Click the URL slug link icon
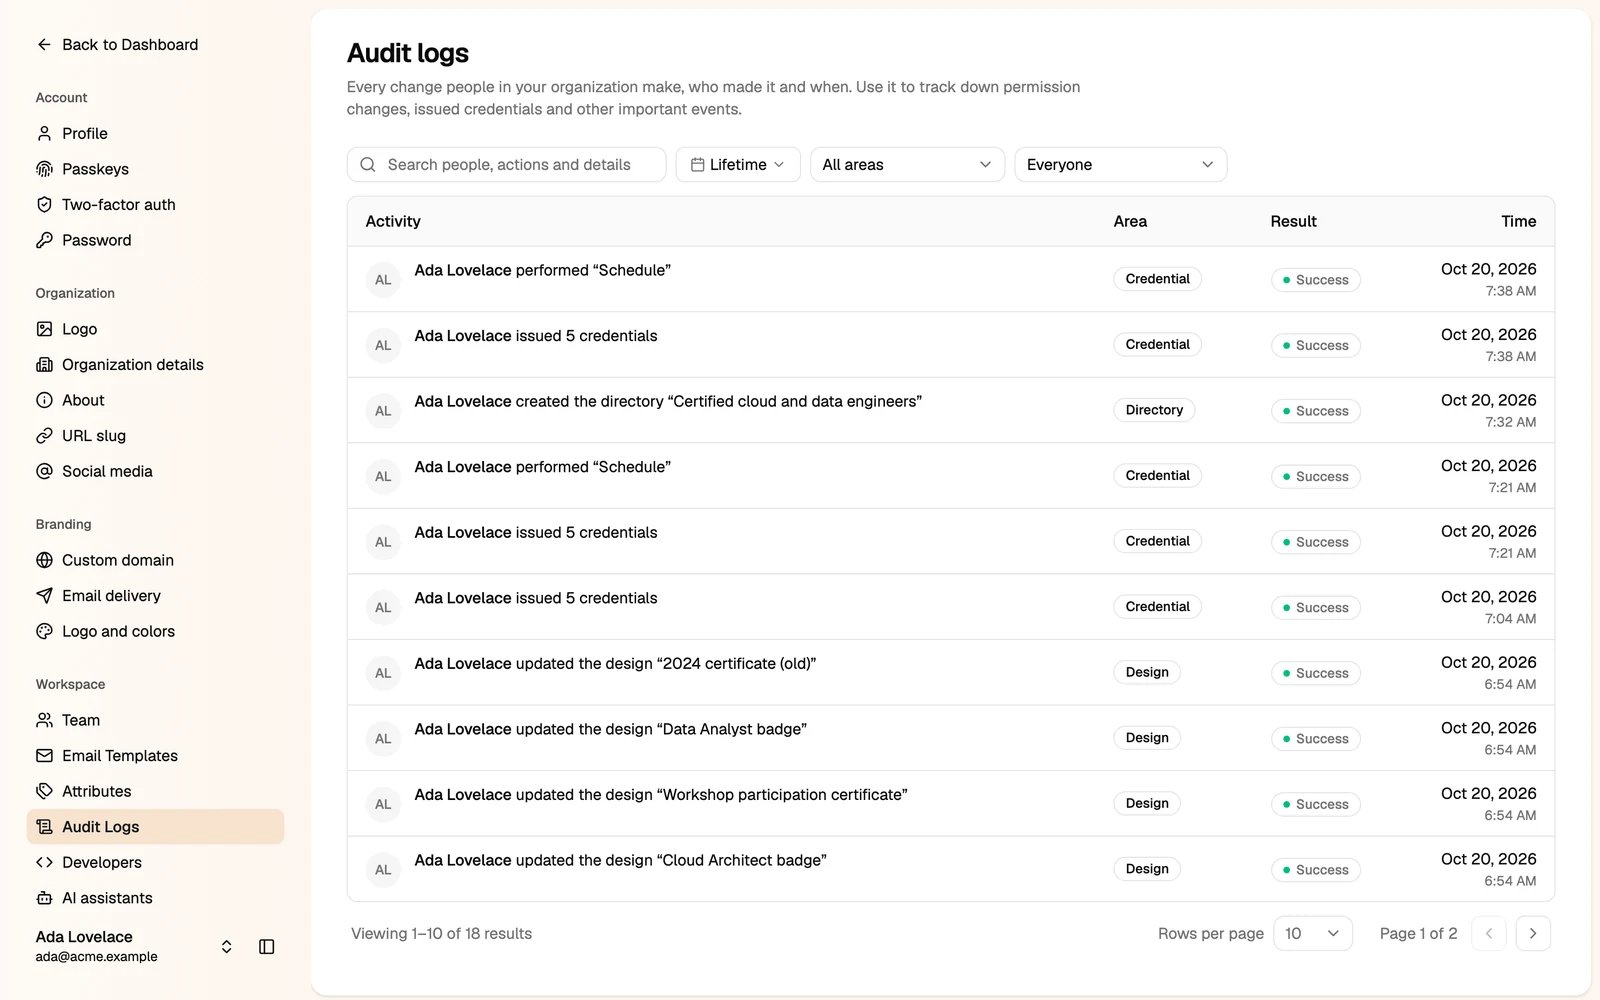 click(x=44, y=436)
